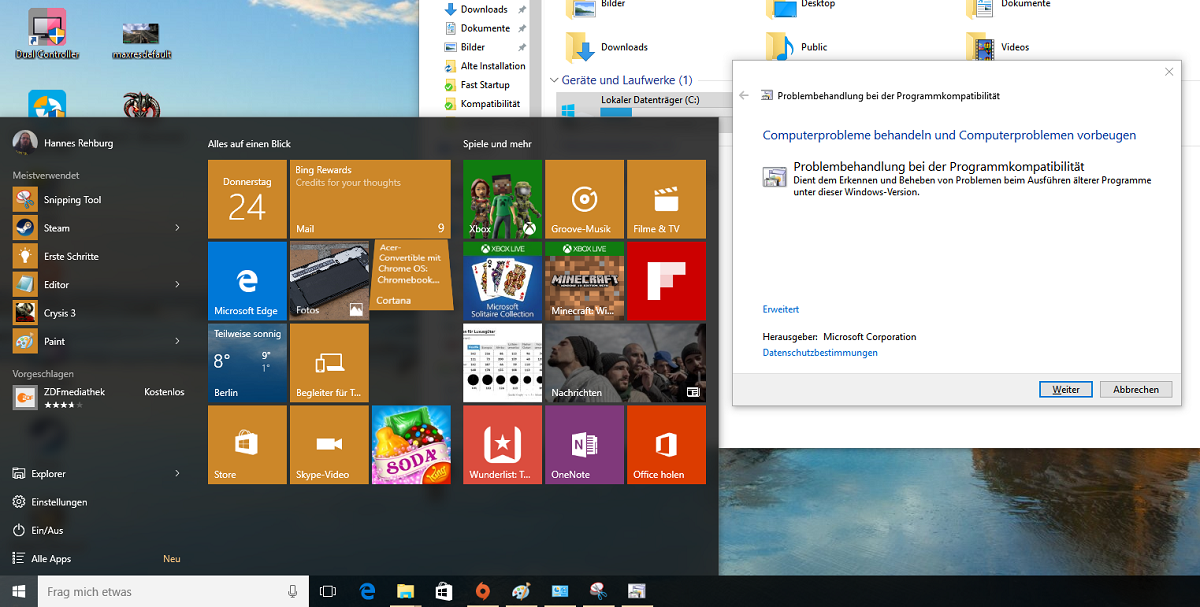Screen dimensions: 1200x607
Task: Go back in the troubleshooter dialog
Action: 743,96
